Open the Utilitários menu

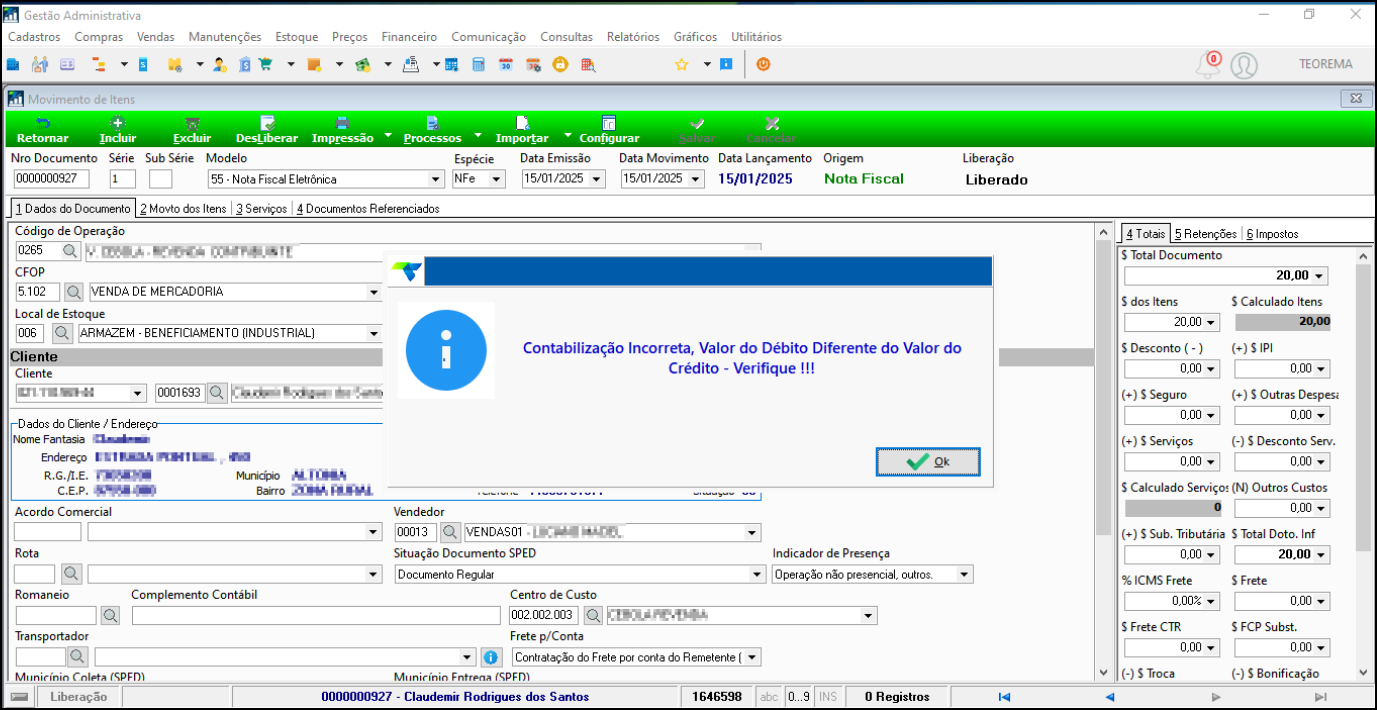click(756, 37)
